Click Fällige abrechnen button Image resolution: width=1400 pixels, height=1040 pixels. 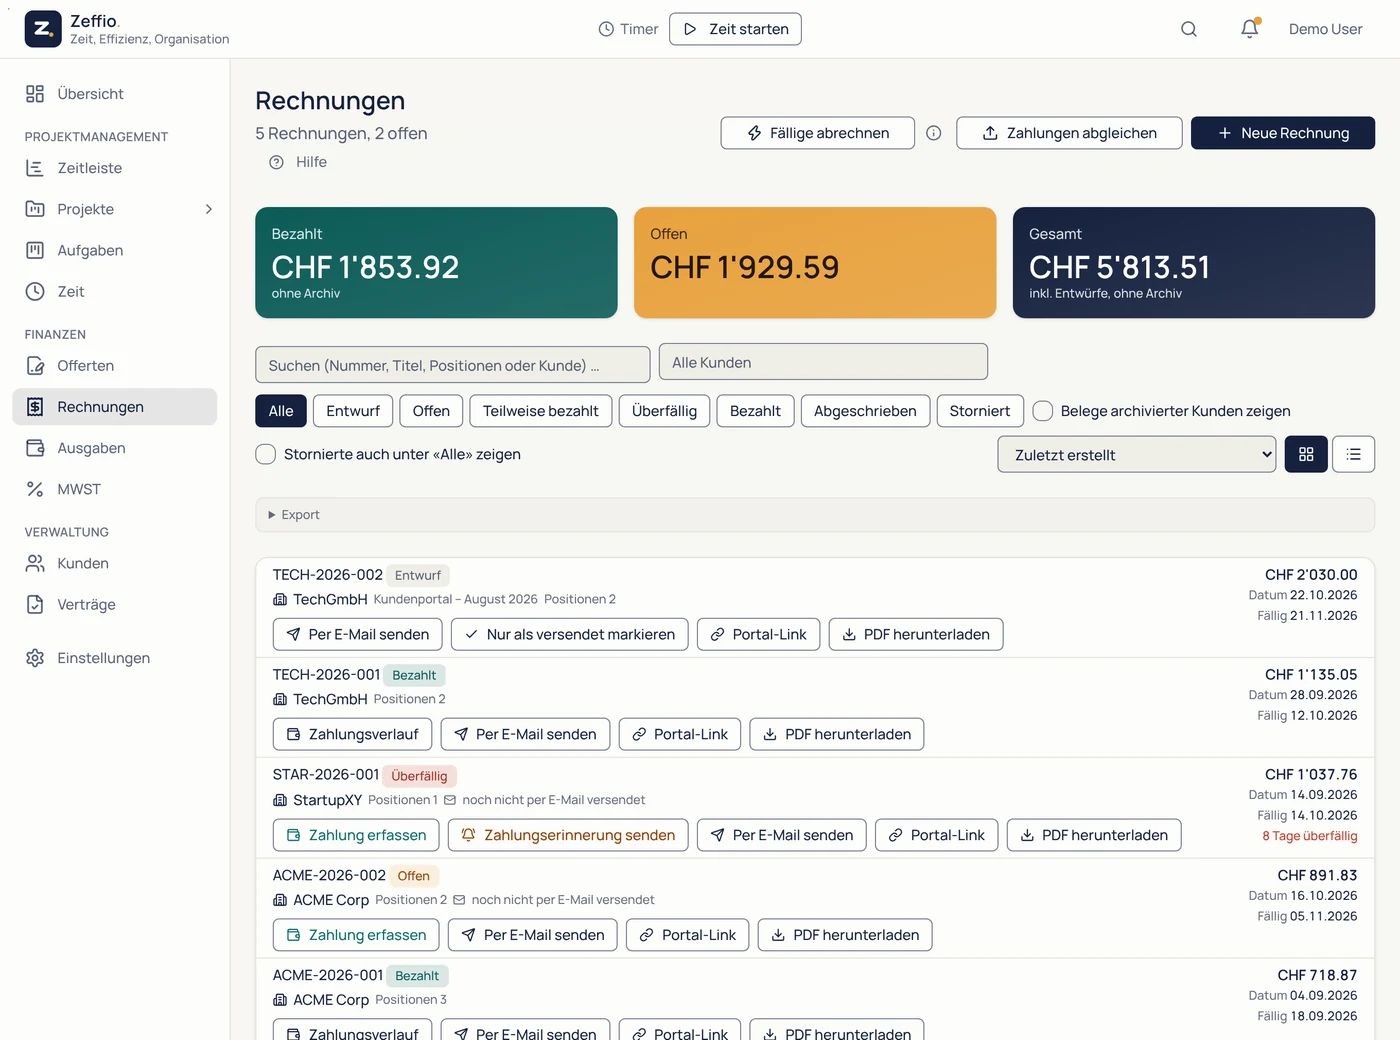tap(818, 133)
